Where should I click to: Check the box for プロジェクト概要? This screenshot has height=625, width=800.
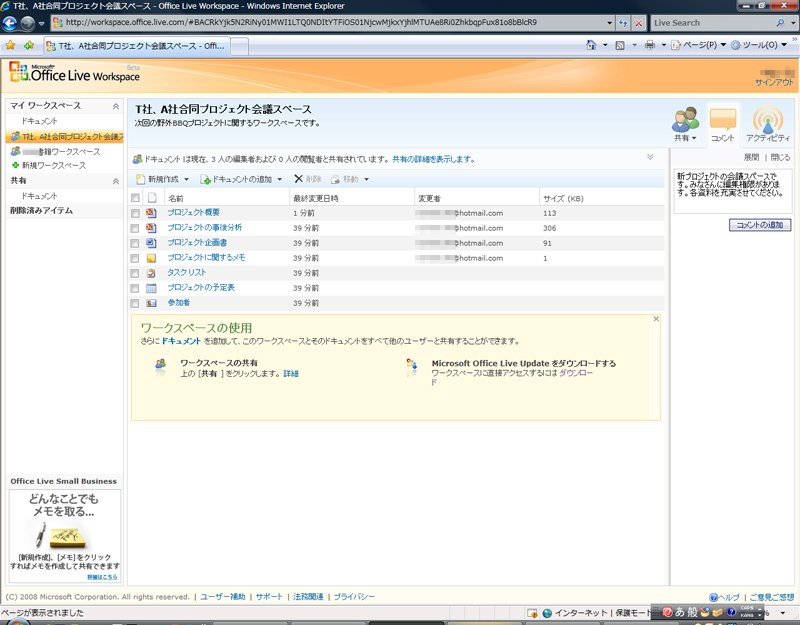tap(135, 213)
